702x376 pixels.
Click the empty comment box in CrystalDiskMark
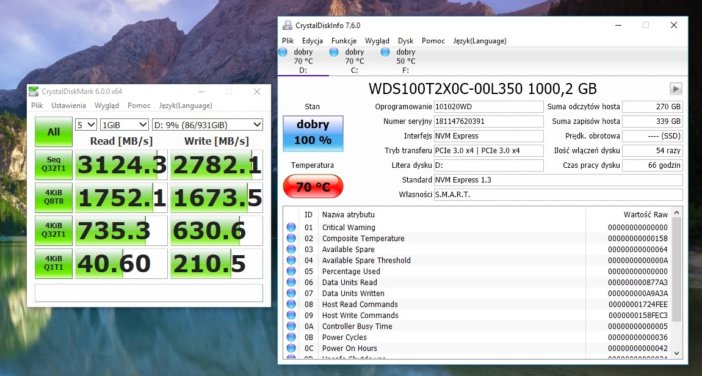pyautogui.click(x=149, y=293)
